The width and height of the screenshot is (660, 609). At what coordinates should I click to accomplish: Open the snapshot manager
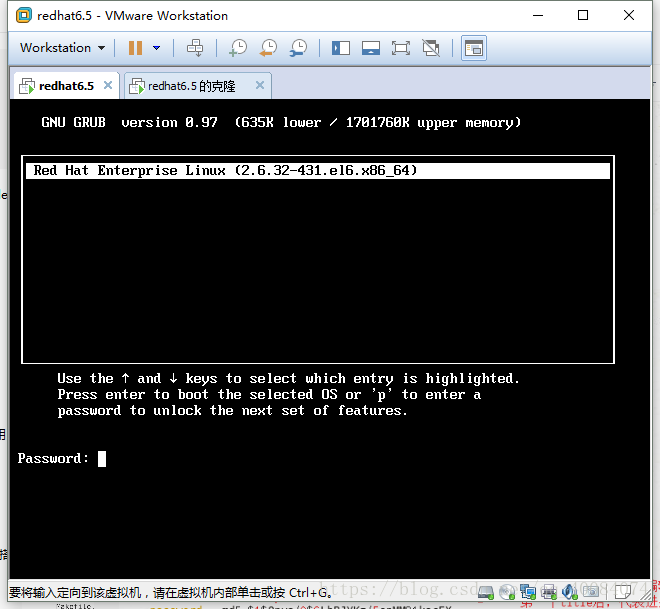[x=298, y=48]
